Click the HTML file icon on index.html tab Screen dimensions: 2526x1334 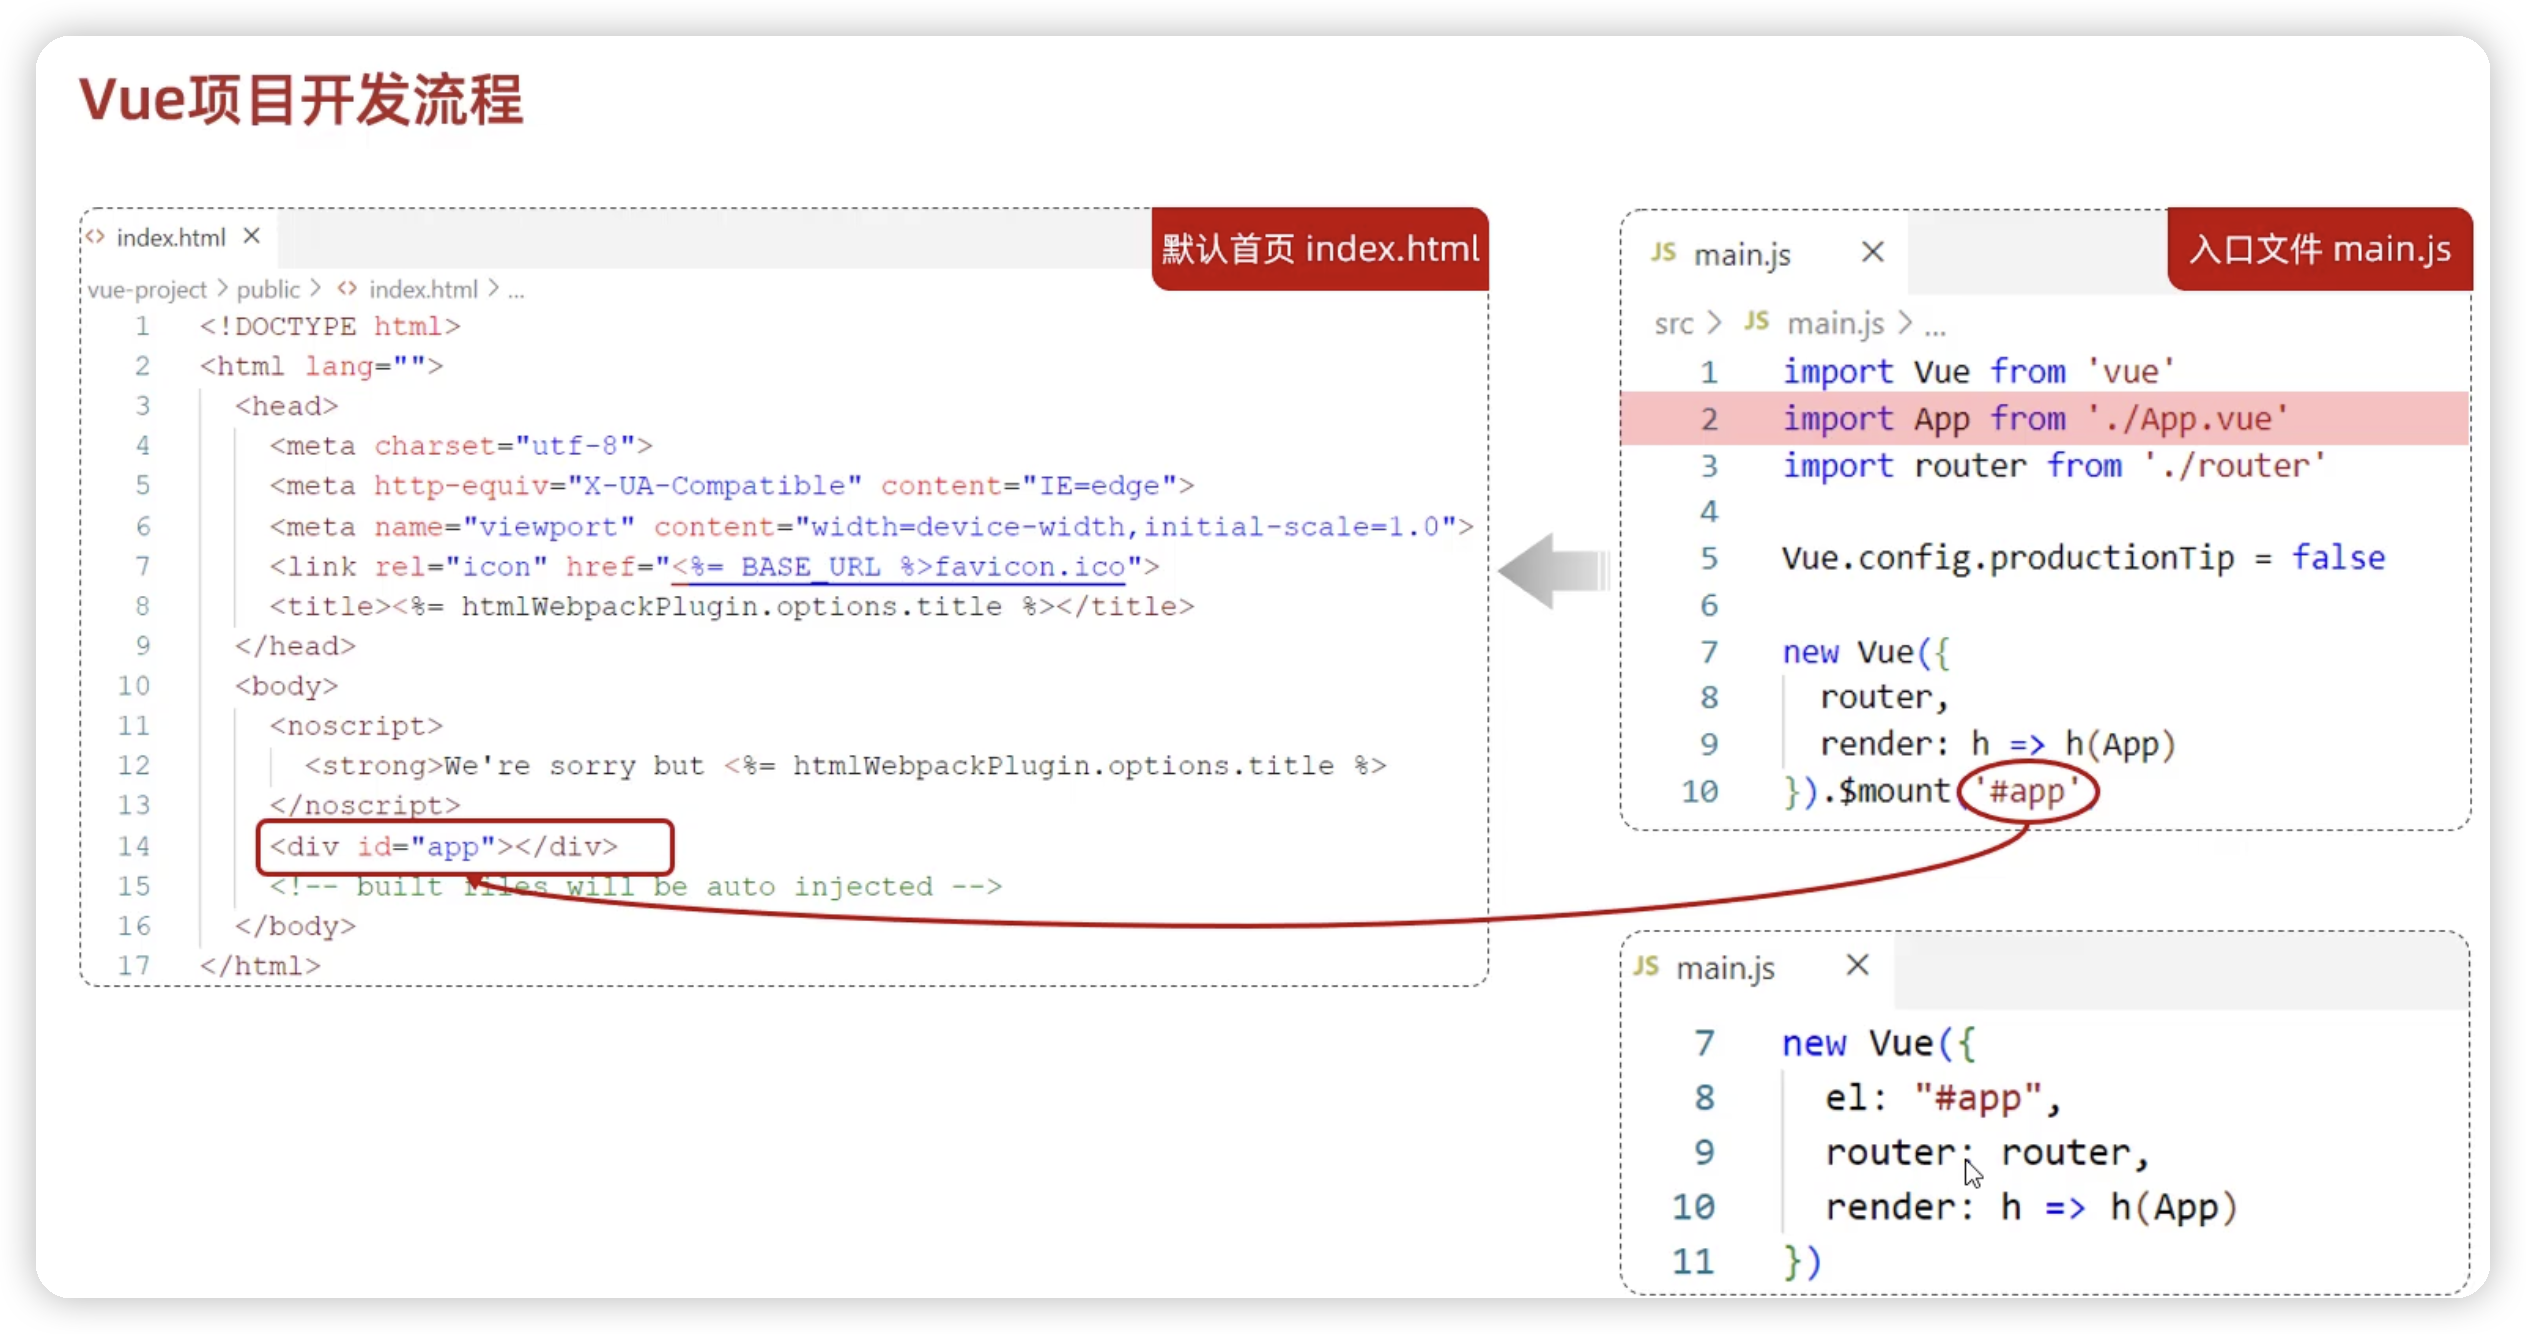click(95, 237)
